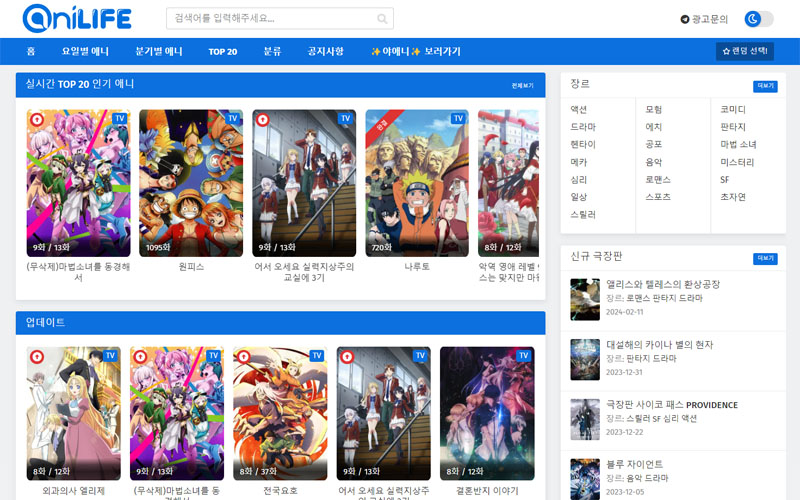The image size is (800, 500).
Task: Click 블루 자이언트 thumbnail
Action: (585, 479)
